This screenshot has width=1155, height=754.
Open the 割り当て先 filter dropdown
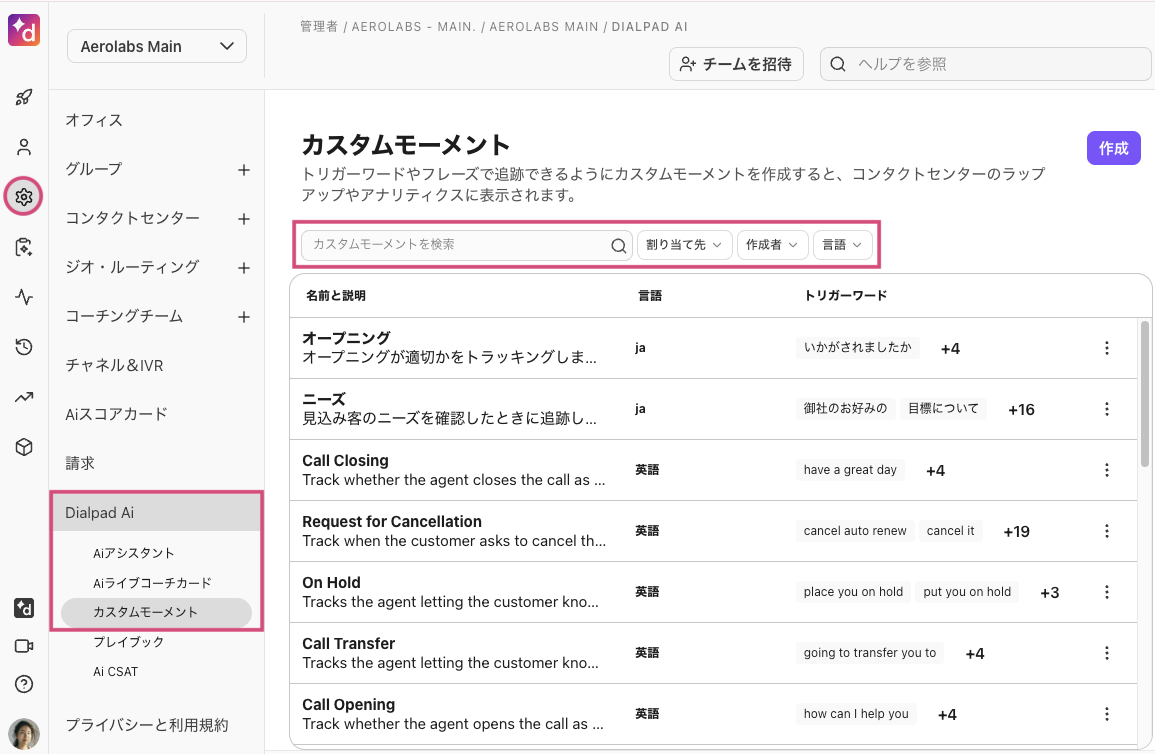[684, 245]
